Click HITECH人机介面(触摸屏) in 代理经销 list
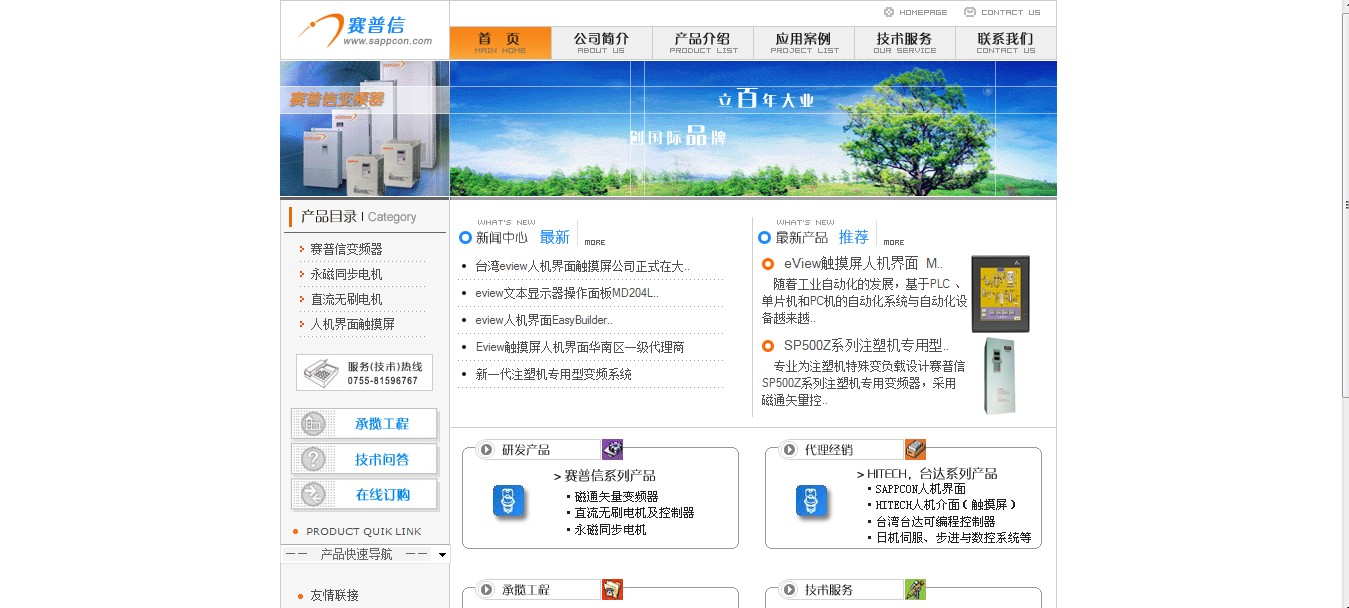The height and width of the screenshot is (608, 1349). coord(946,505)
